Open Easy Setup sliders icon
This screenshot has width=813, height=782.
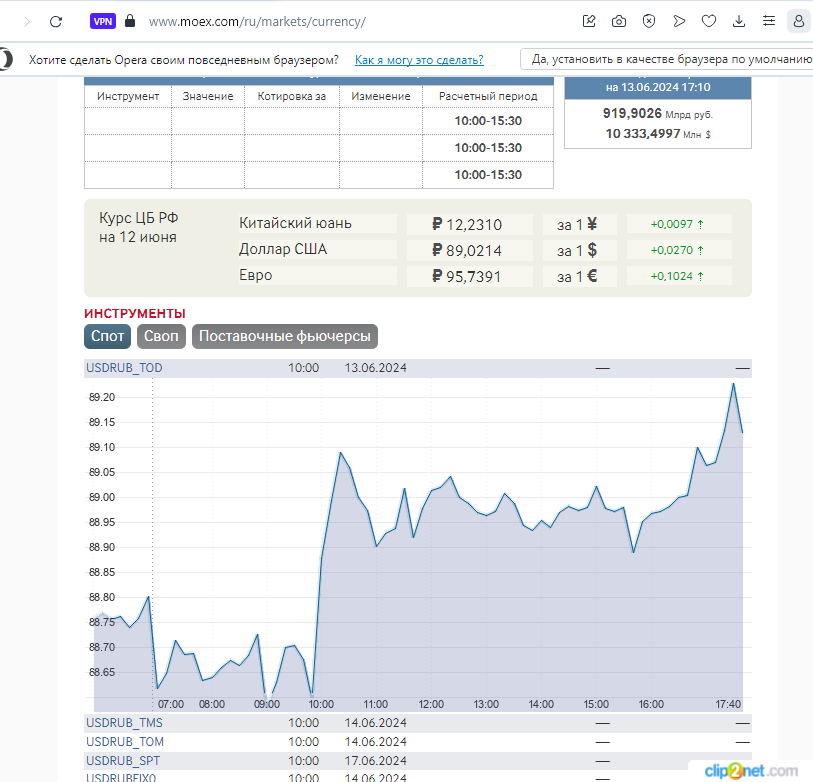[x=769, y=21]
